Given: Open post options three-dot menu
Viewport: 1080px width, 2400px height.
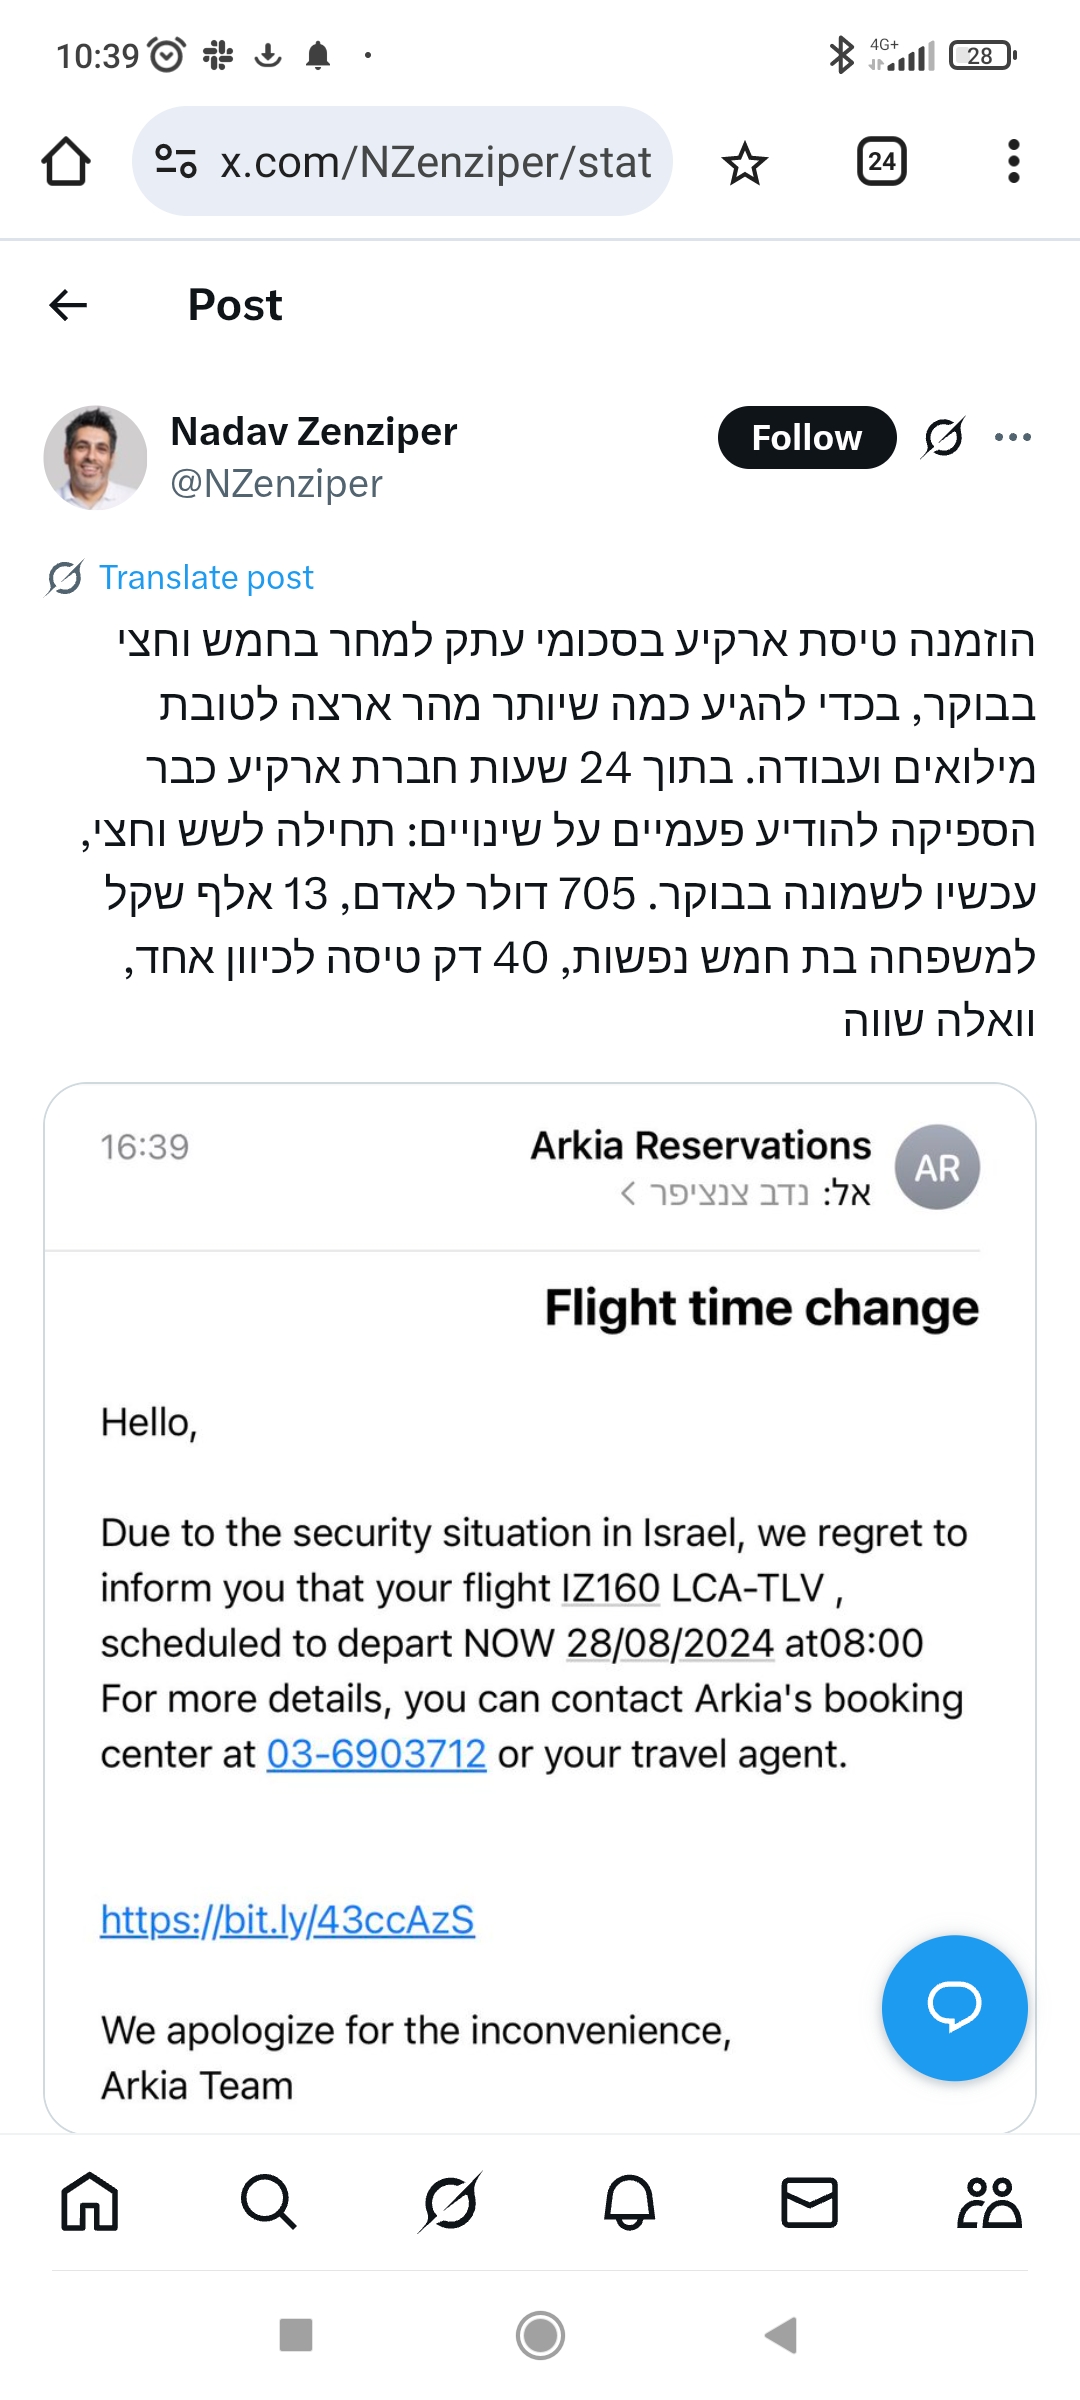Looking at the screenshot, I should pyautogui.click(x=1013, y=437).
